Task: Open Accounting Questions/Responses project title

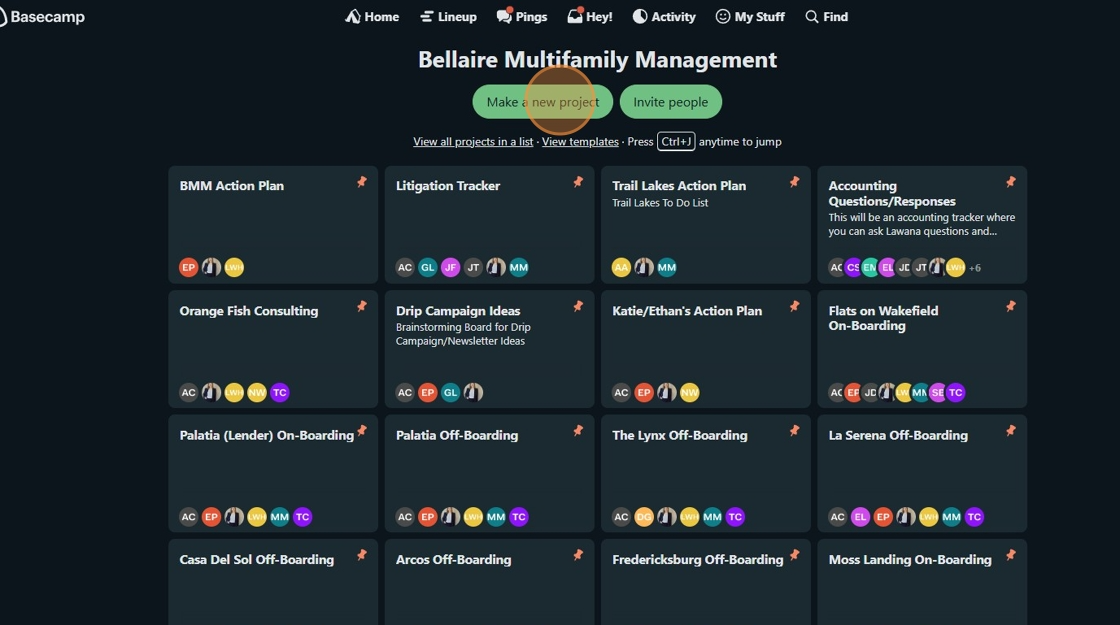Action: pyautogui.click(x=891, y=194)
